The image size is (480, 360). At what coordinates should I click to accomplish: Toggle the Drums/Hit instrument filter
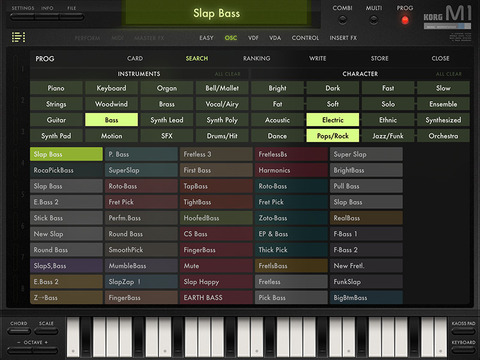click(x=222, y=136)
